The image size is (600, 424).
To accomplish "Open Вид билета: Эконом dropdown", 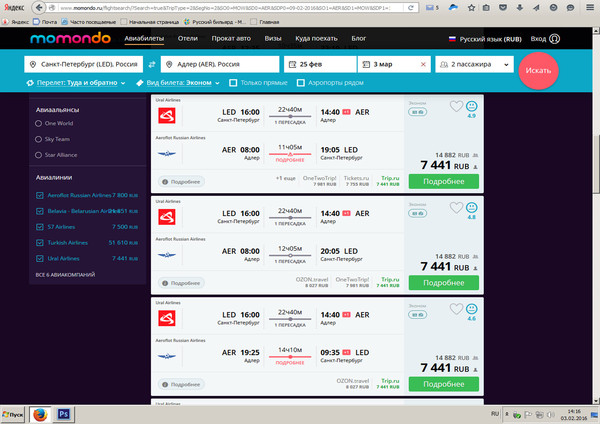I will pyautogui.click(x=178, y=83).
